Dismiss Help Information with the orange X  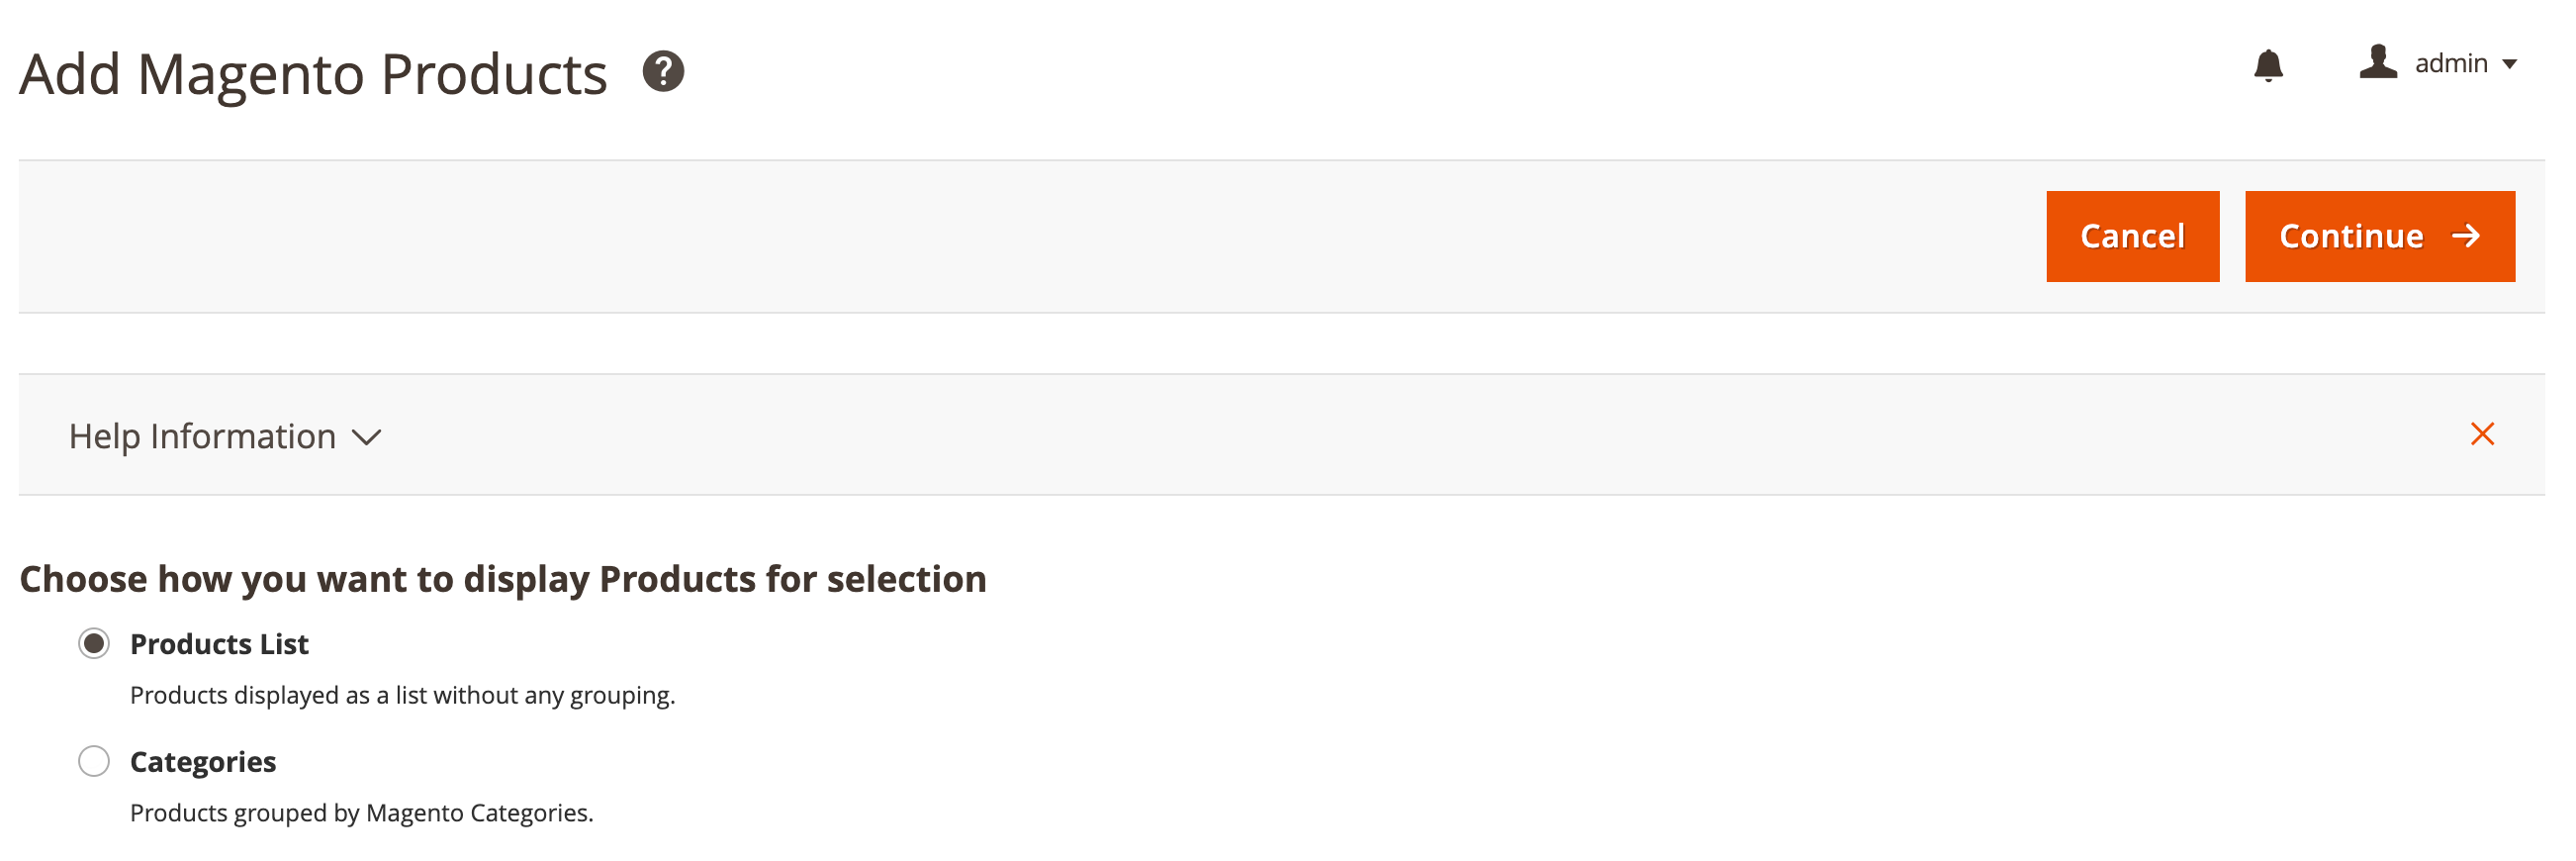click(2483, 434)
